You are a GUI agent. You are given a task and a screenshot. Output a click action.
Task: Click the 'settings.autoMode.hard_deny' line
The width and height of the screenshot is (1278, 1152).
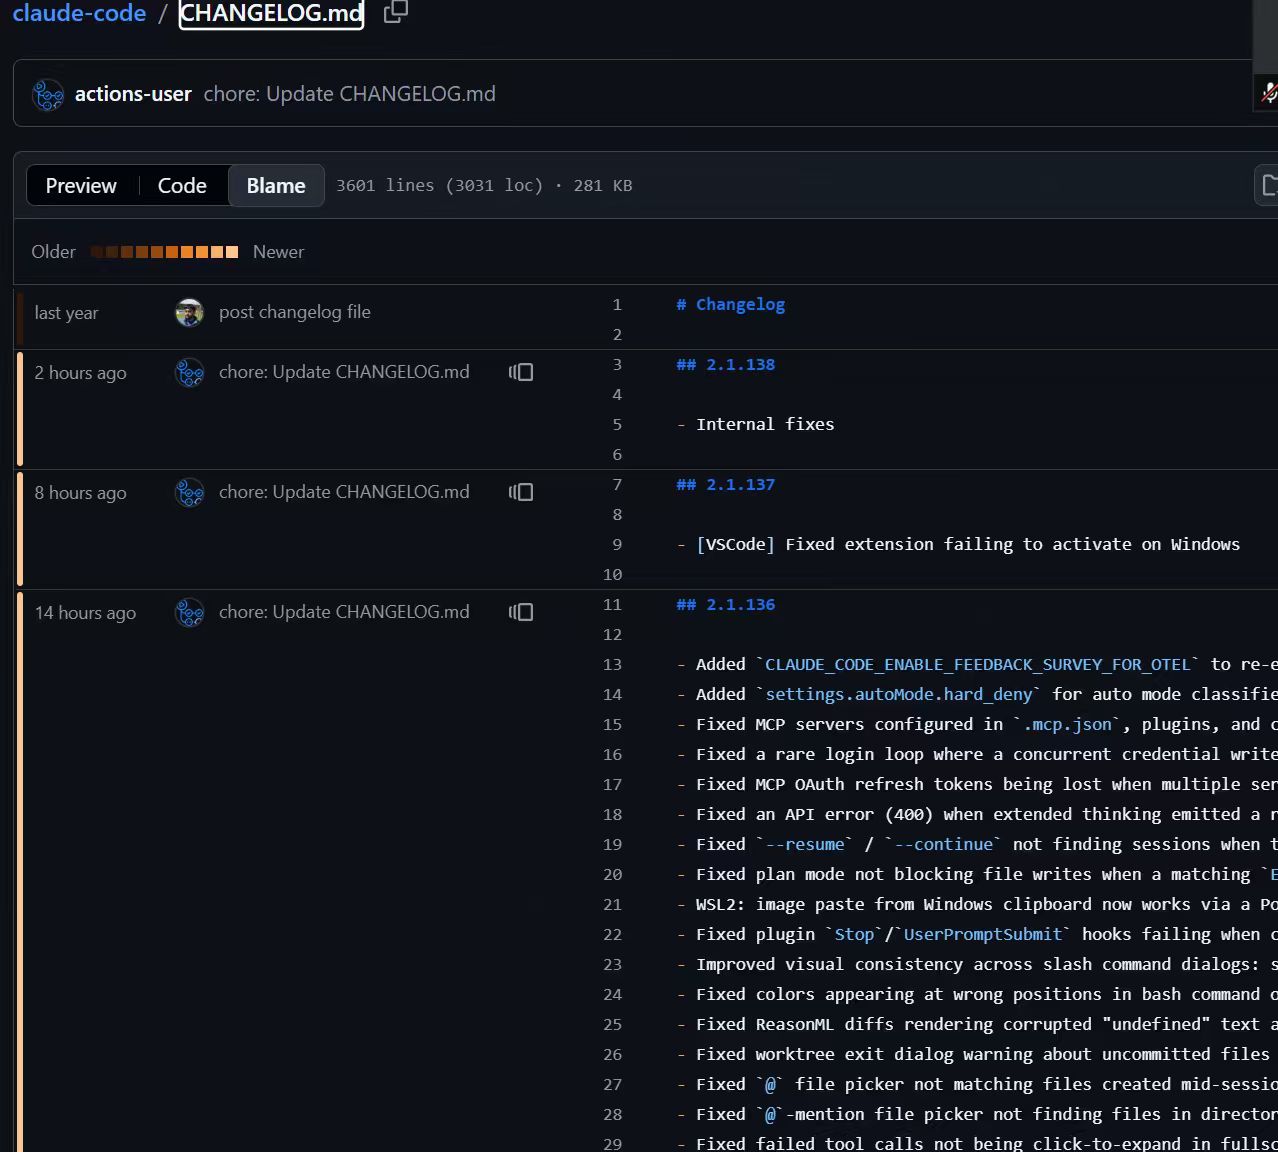pyautogui.click(x=976, y=695)
